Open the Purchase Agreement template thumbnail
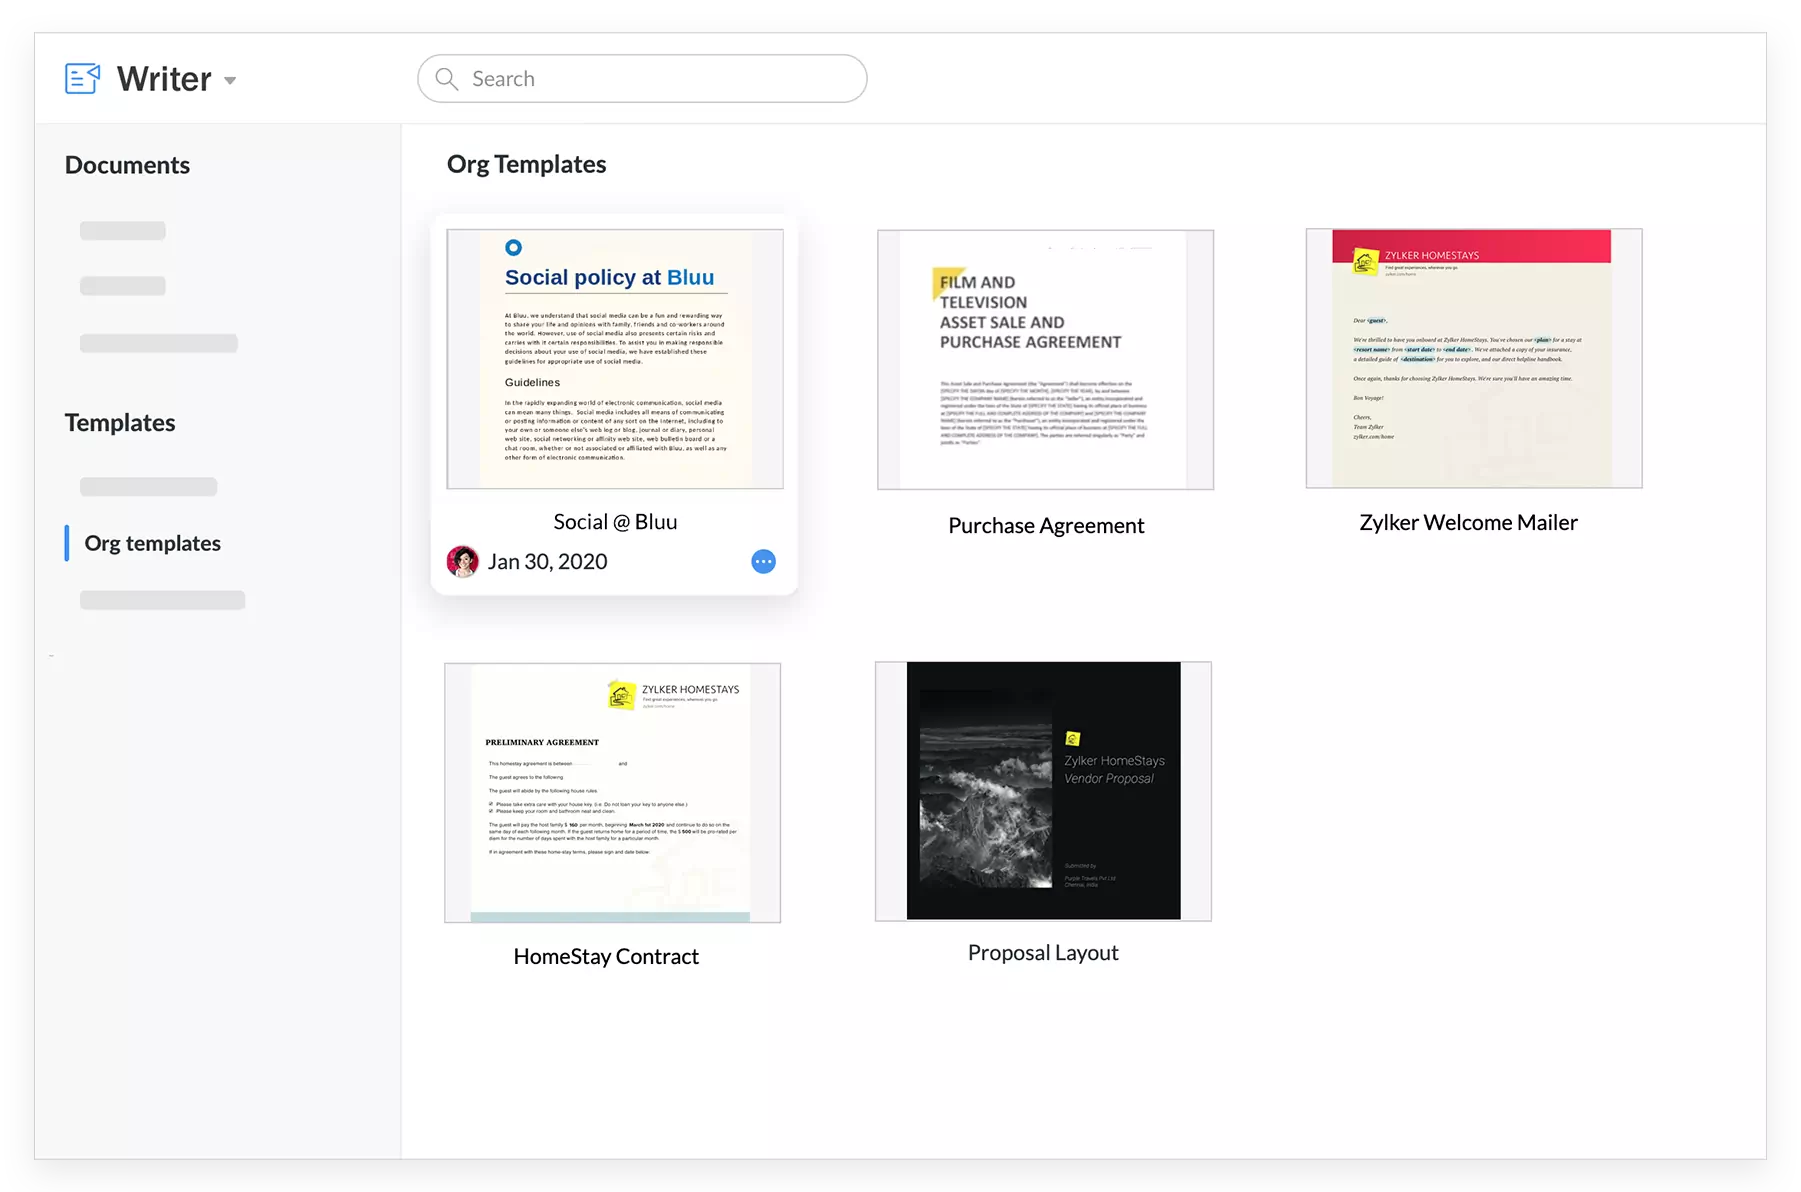The width and height of the screenshot is (1801, 1192). (x=1045, y=360)
